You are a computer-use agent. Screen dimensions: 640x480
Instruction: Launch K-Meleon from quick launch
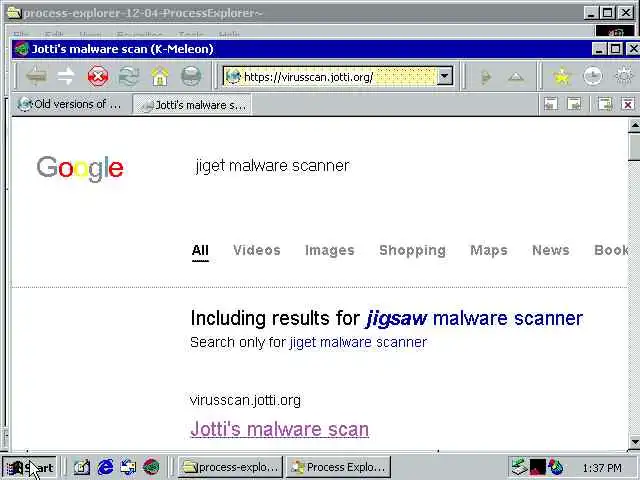coord(151,467)
